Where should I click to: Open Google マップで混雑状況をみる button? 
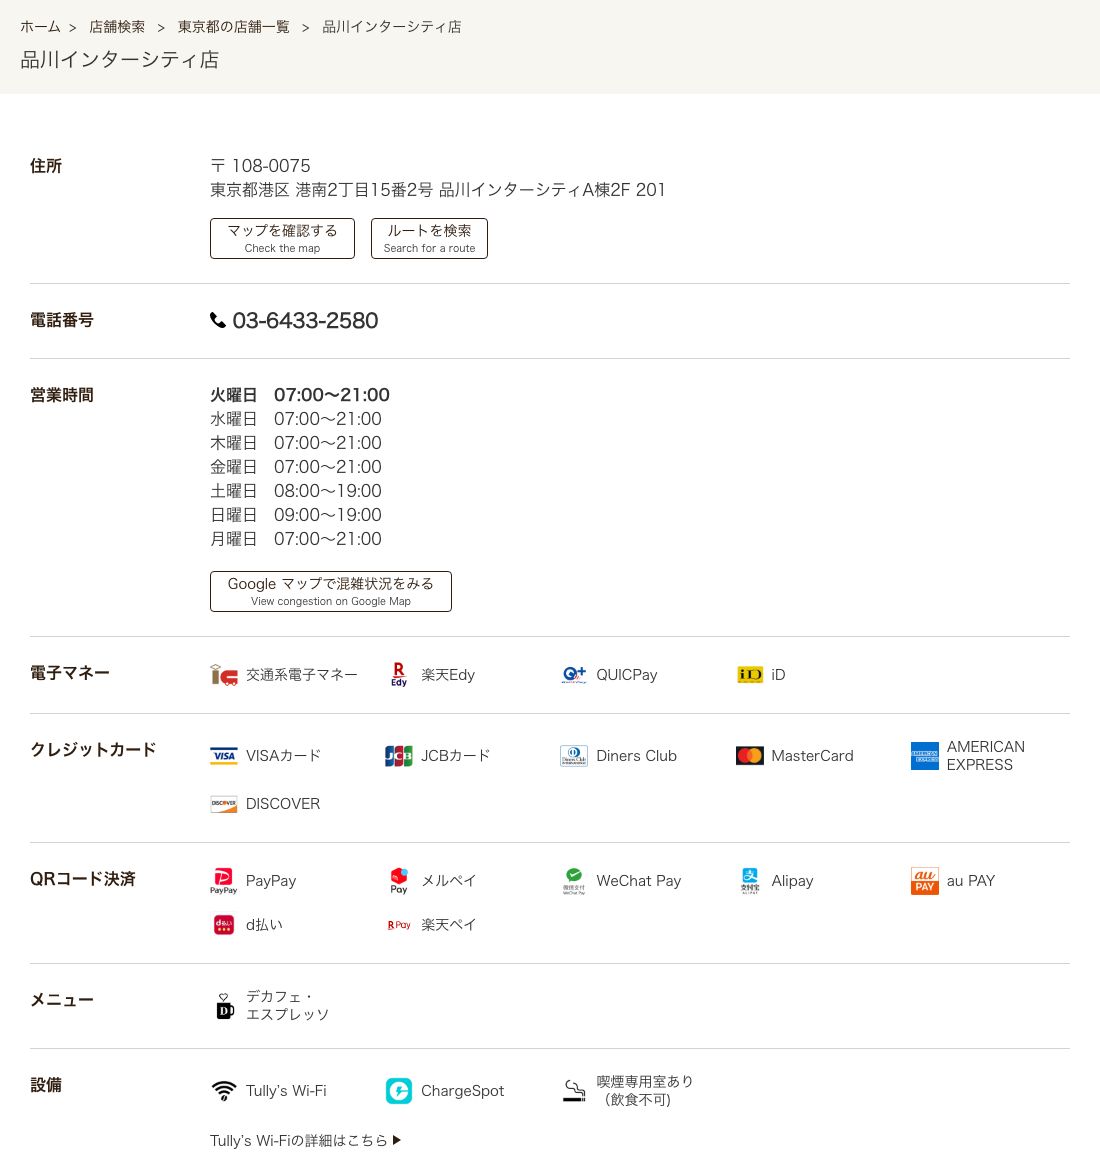pos(331,591)
